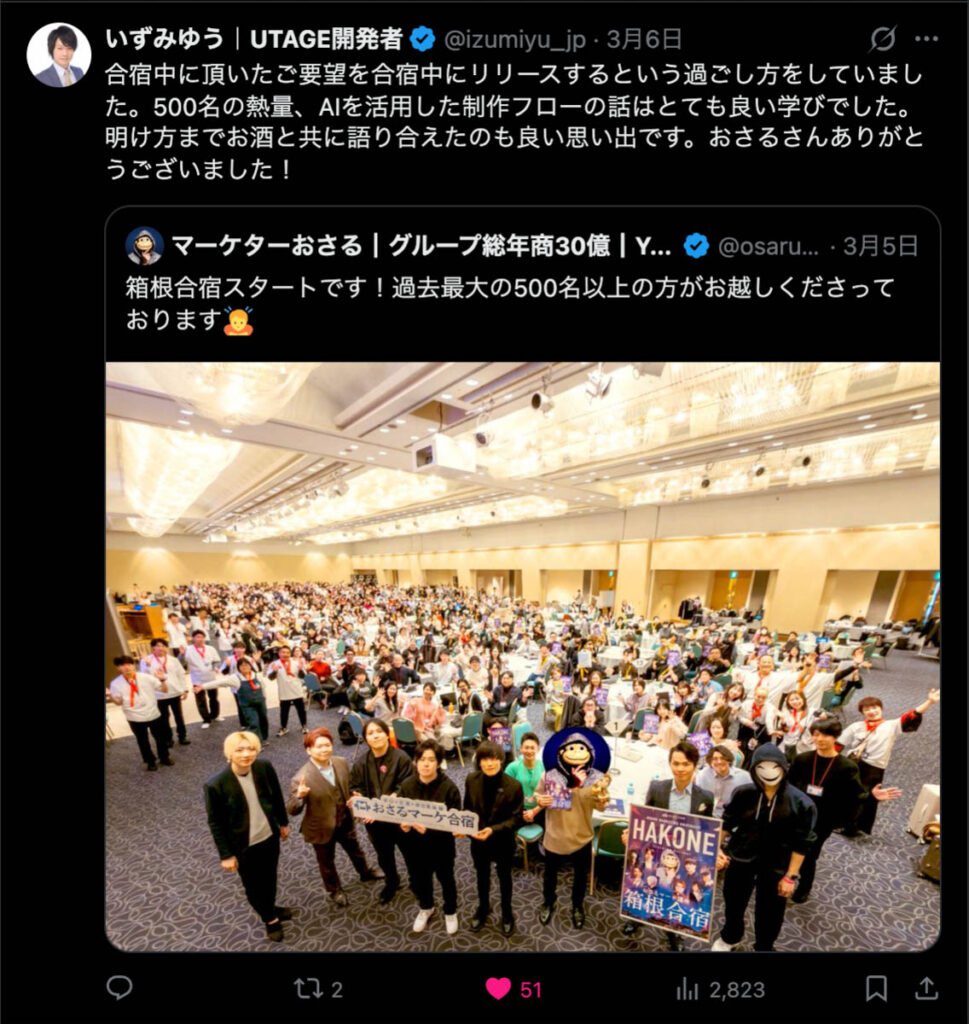Click the Grok slashed-circle icon

[882, 39]
